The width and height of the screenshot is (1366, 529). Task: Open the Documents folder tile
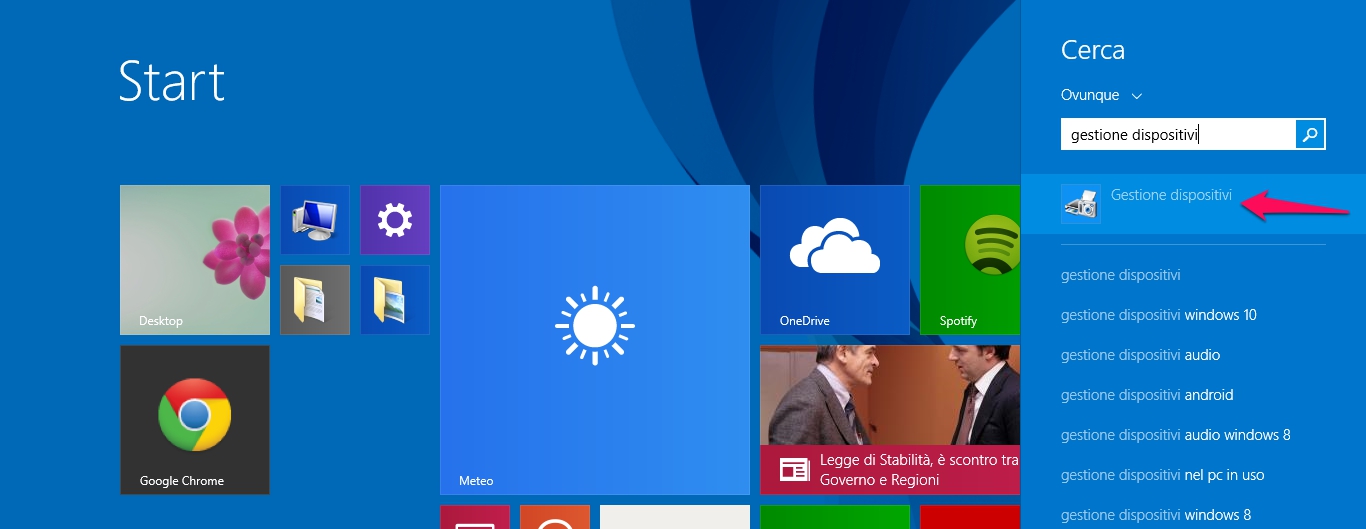[x=314, y=299]
